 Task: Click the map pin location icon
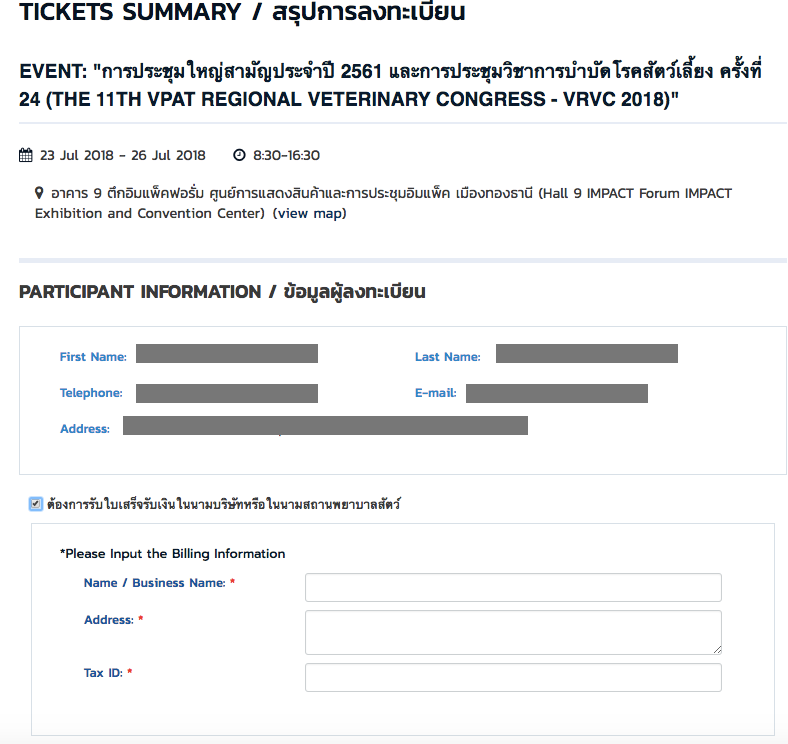click(x=39, y=193)
